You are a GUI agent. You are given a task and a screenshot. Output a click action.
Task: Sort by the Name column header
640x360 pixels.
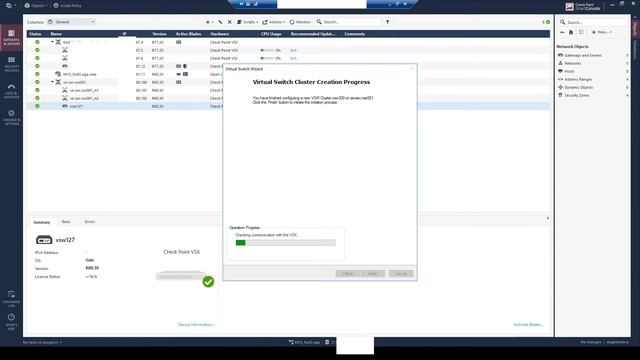pos(56,34)
